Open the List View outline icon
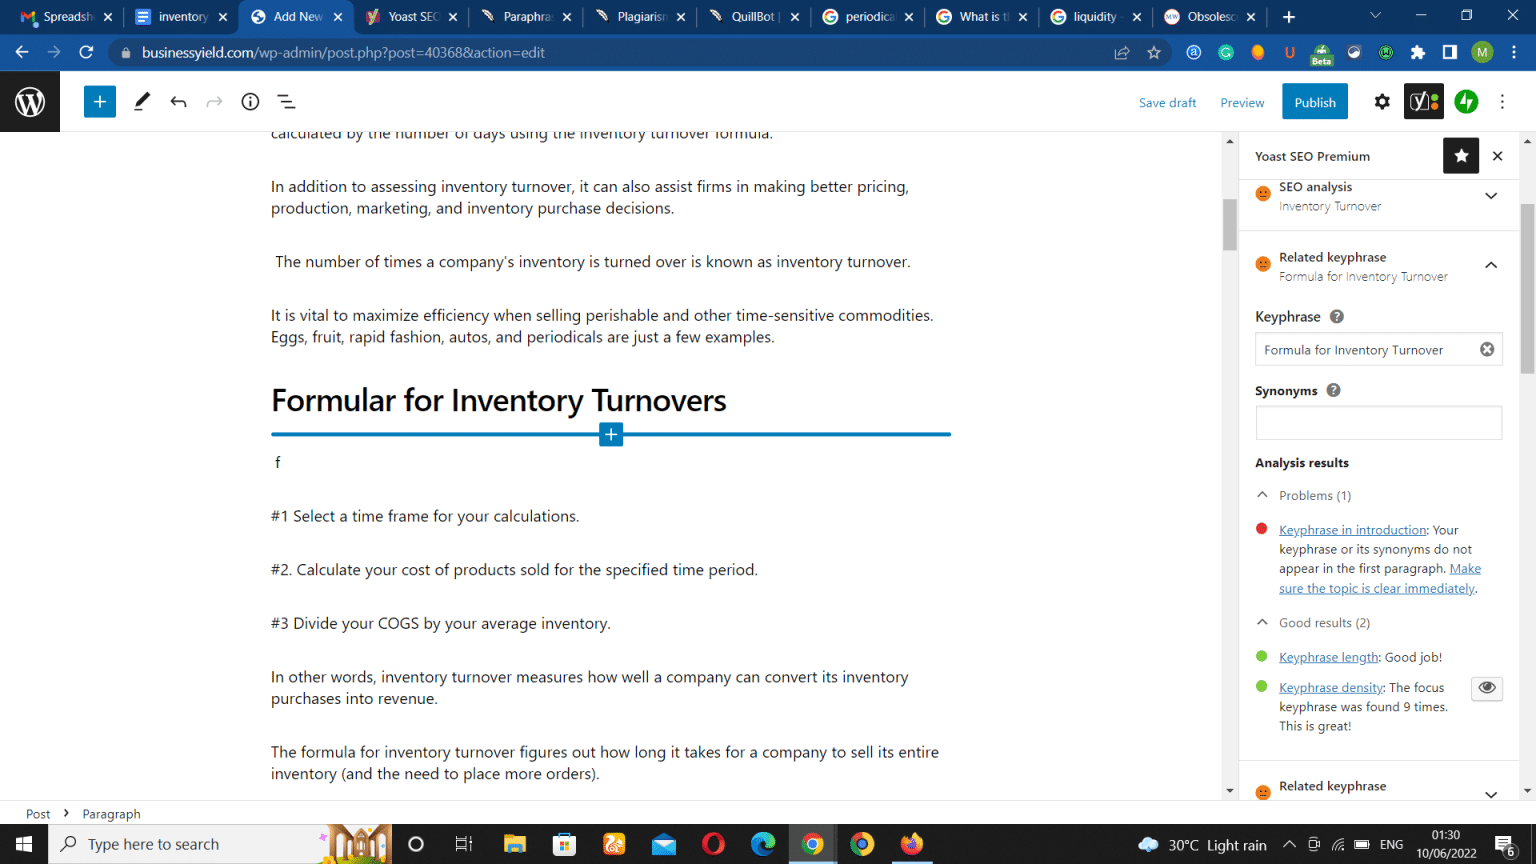Viewport: 1536px width, 864px height. point(286,102)
